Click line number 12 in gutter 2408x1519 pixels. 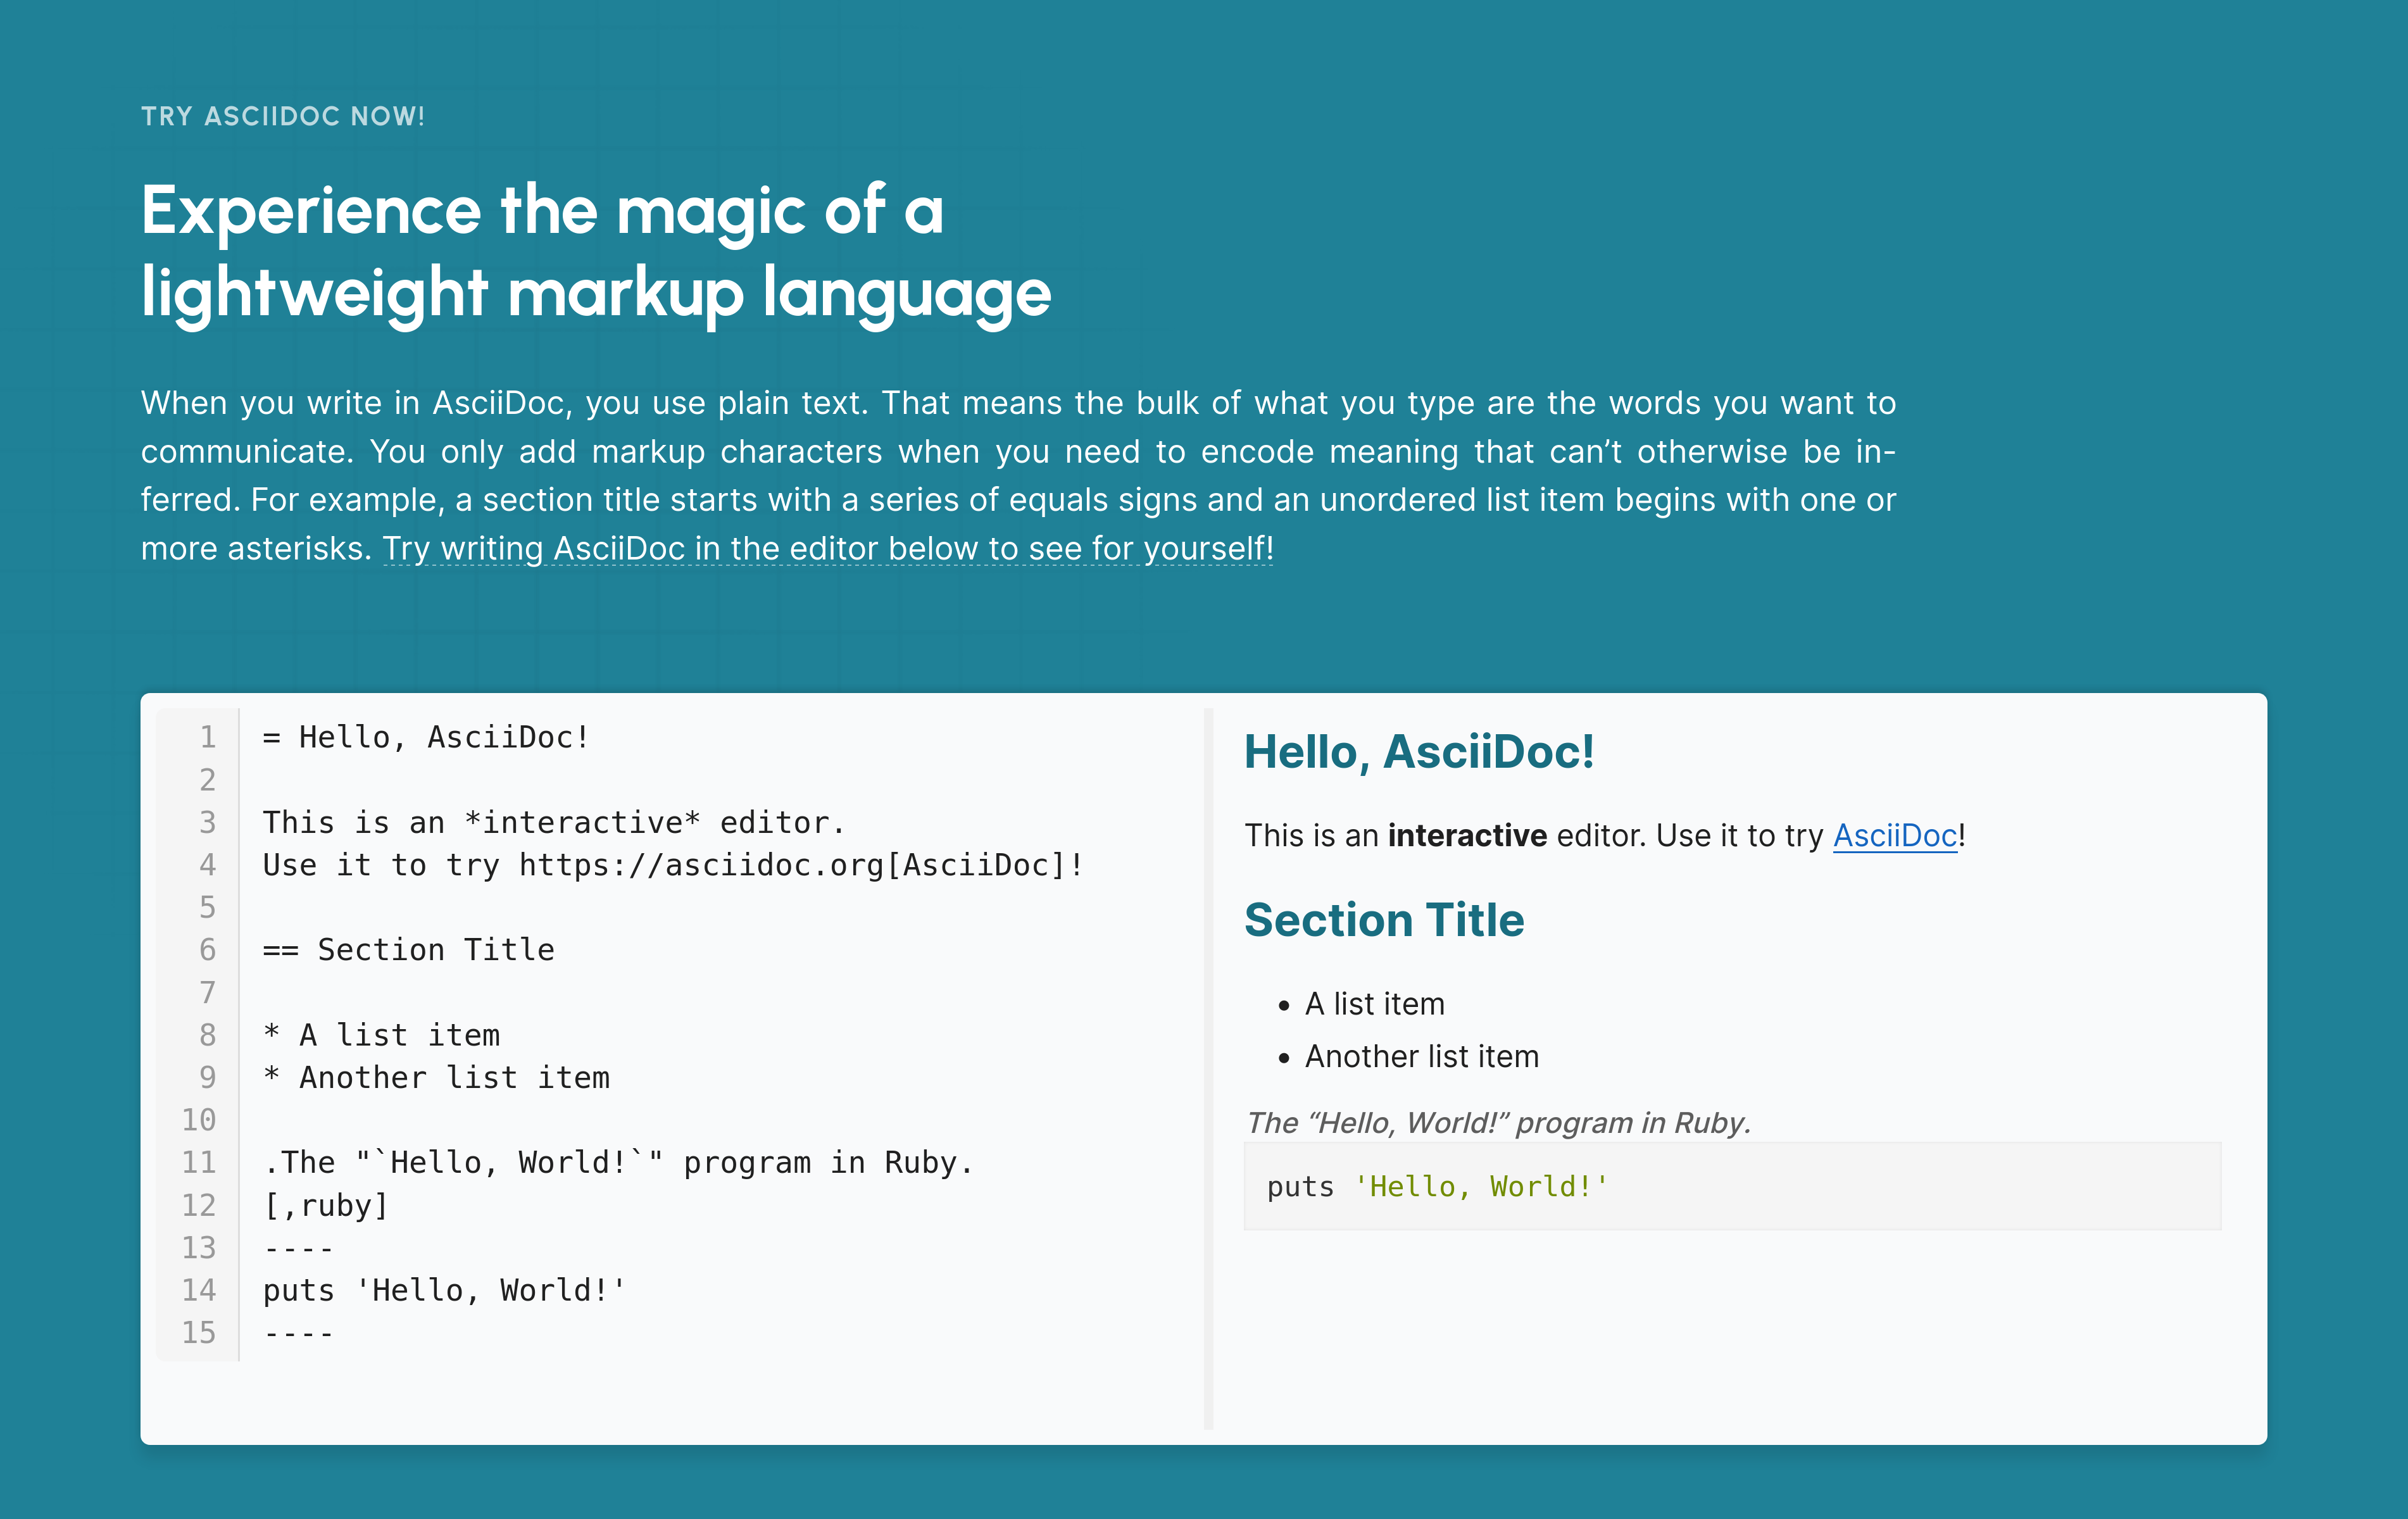pyautogui.click(x=199, y=1205)
